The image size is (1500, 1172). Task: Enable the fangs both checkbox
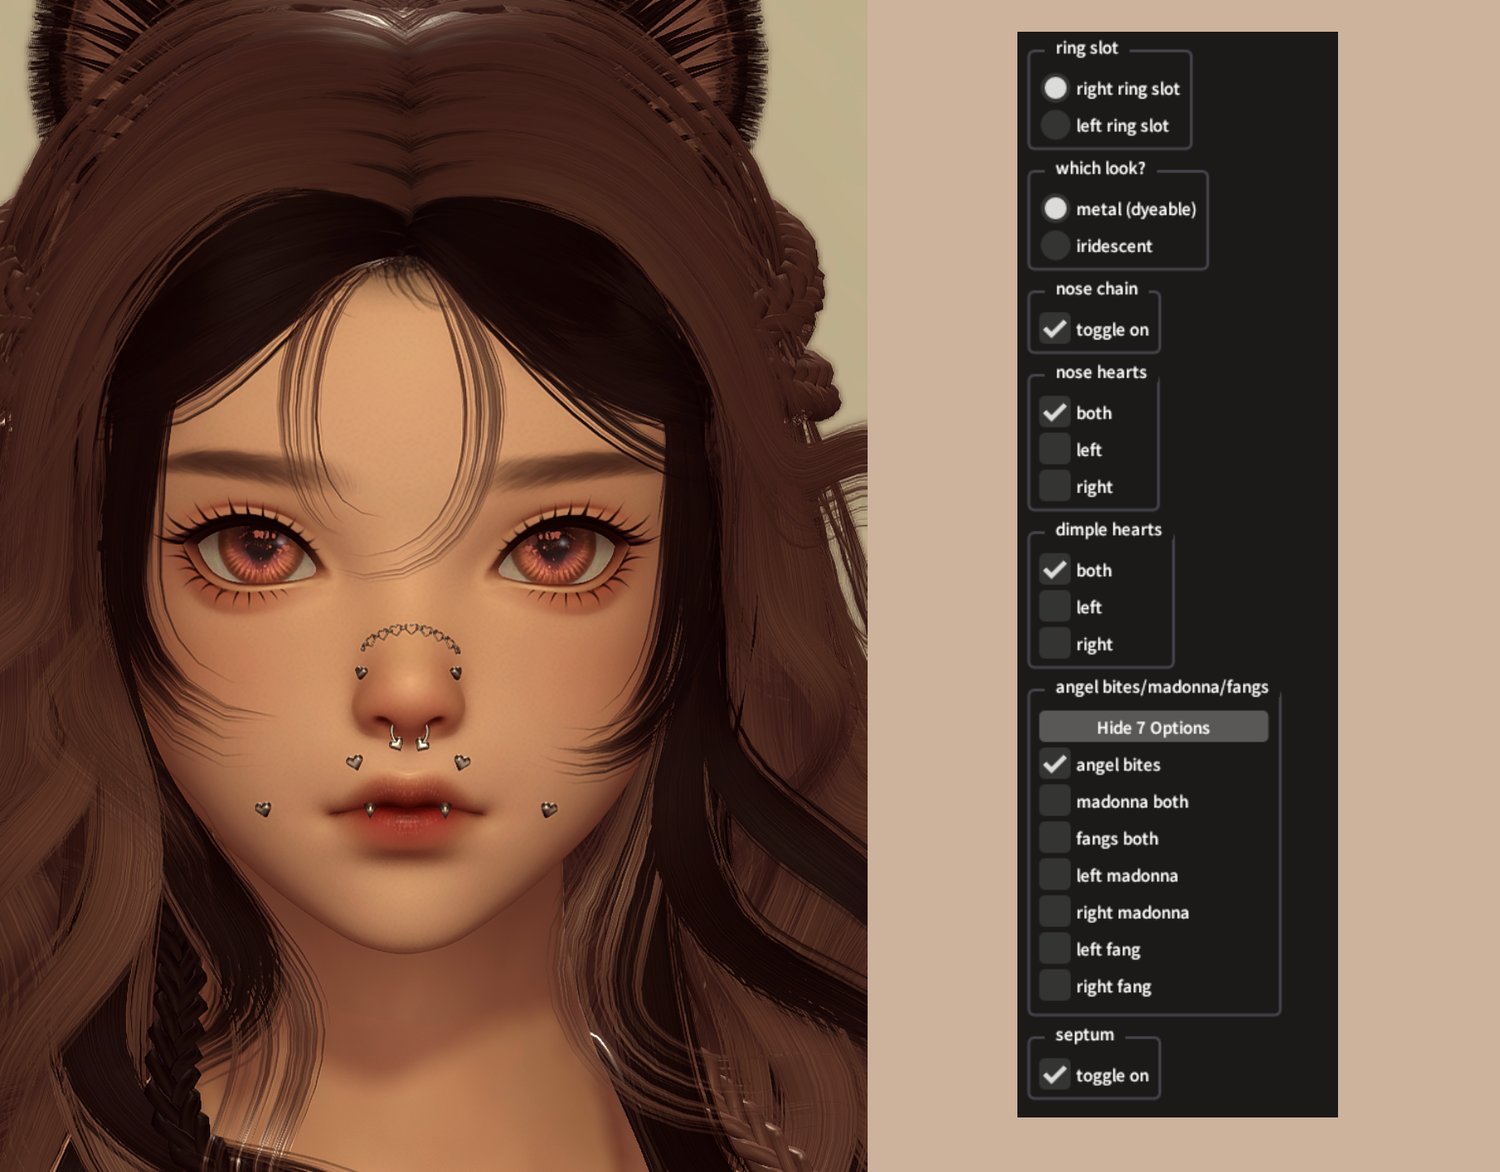click(1054, 838)
